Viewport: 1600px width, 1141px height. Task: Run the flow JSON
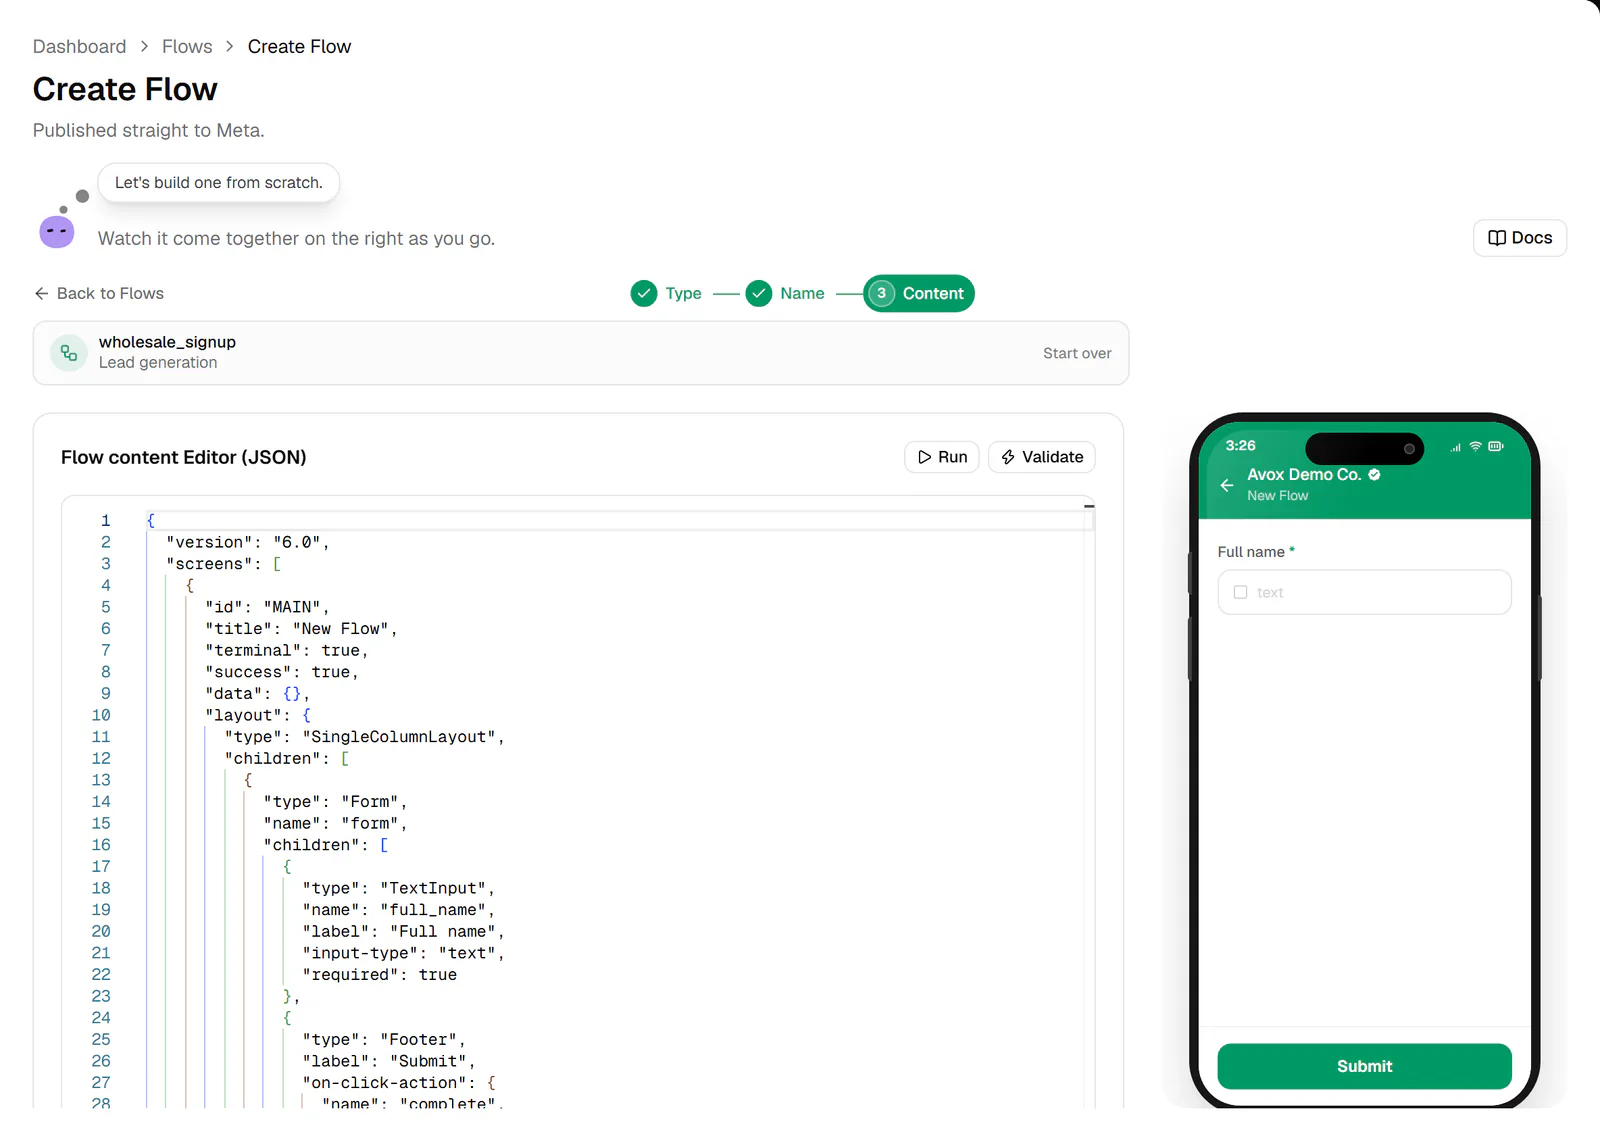942,457
